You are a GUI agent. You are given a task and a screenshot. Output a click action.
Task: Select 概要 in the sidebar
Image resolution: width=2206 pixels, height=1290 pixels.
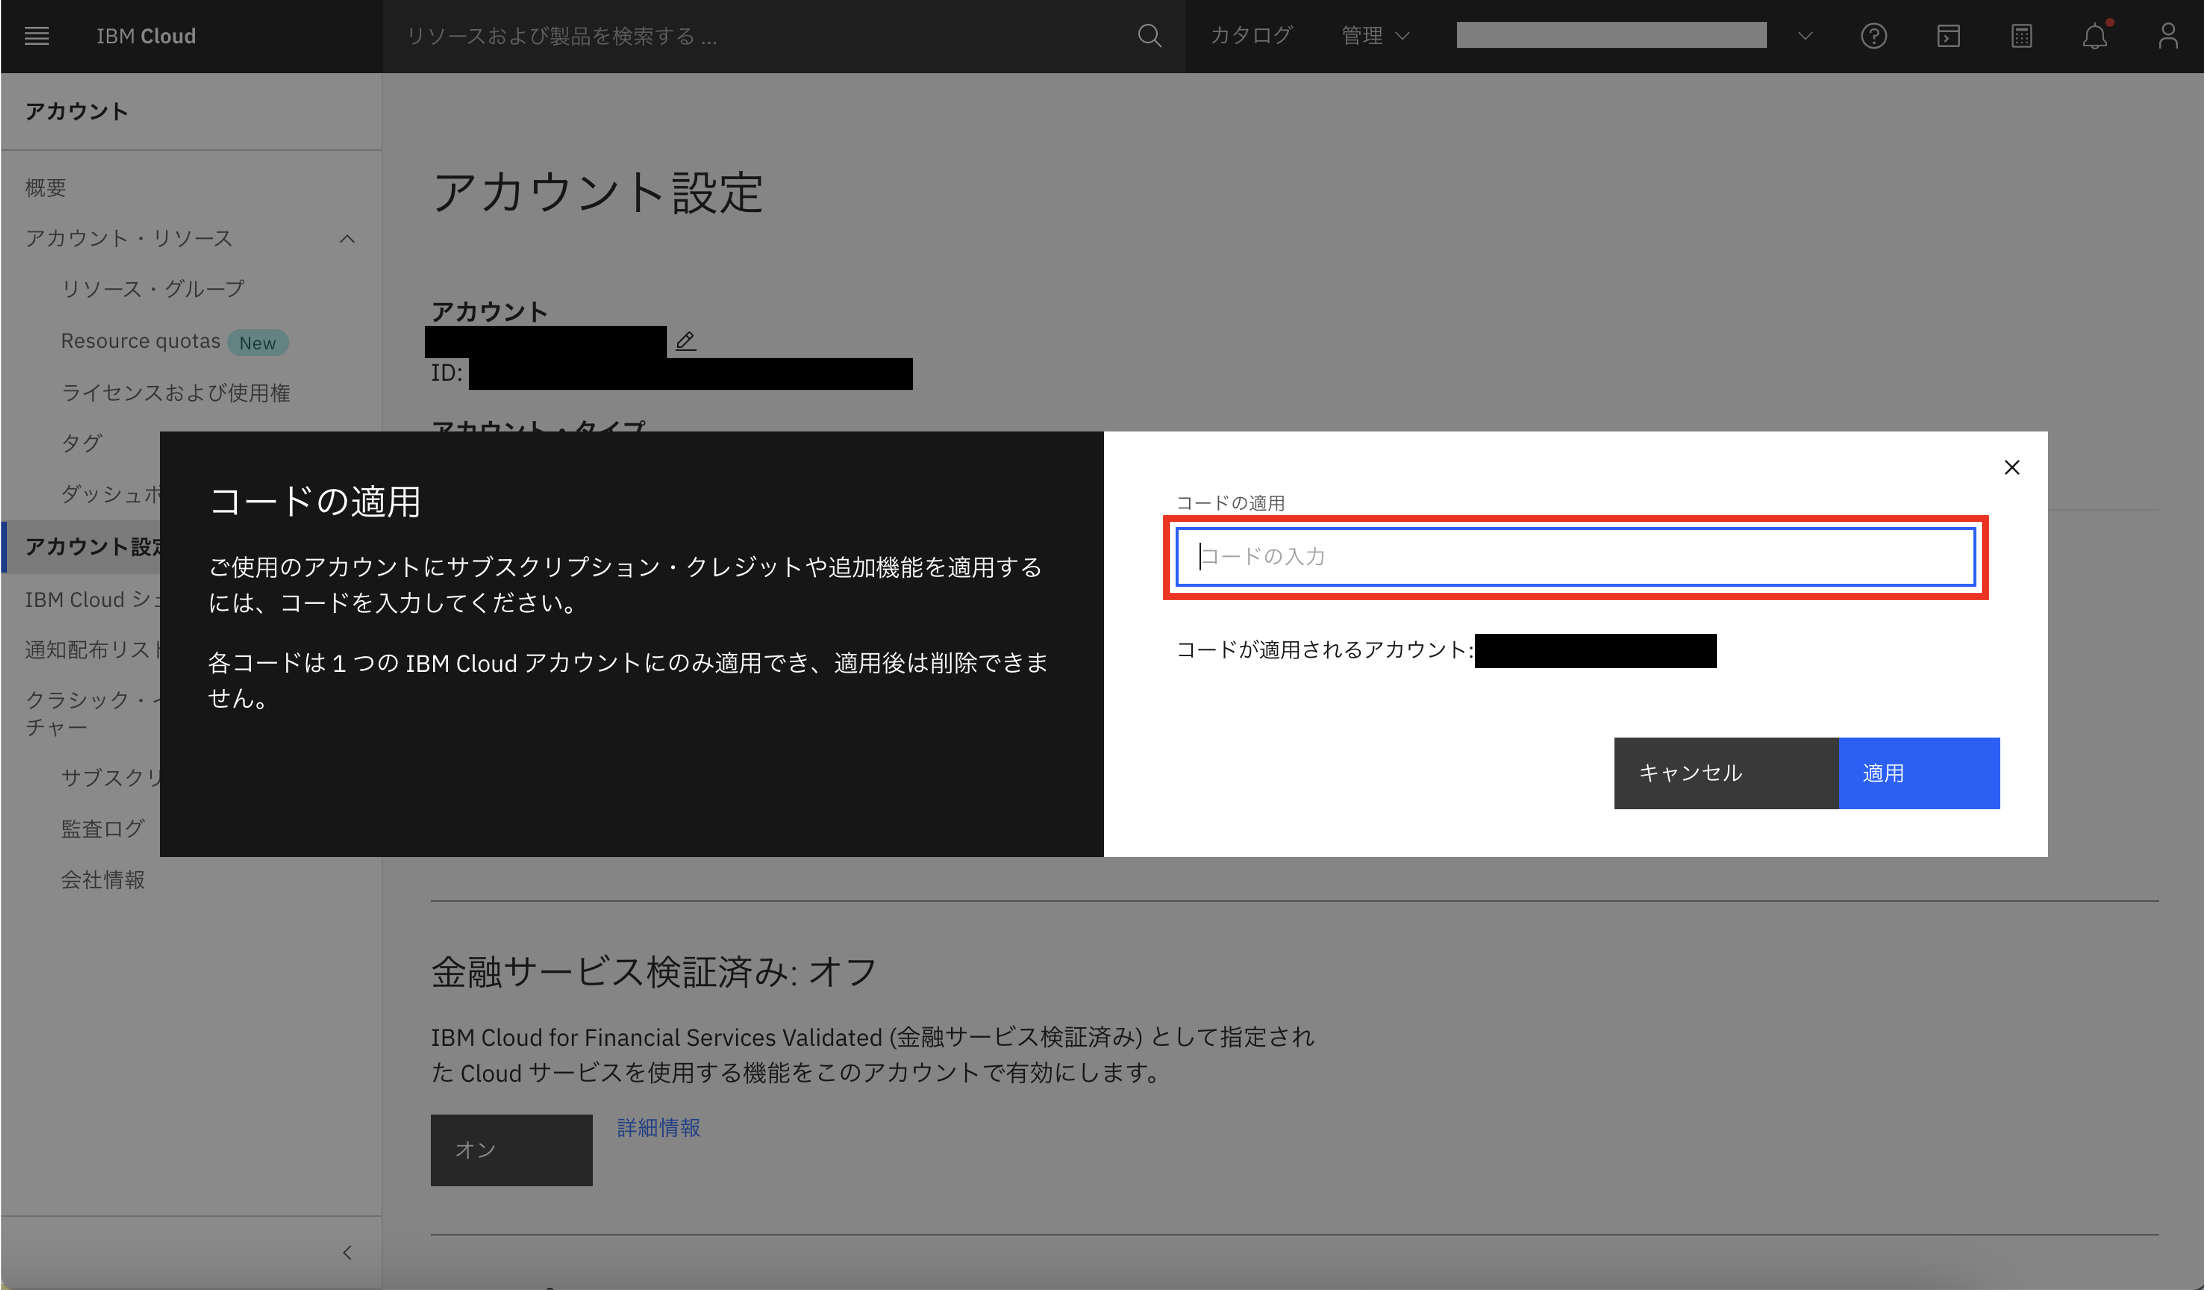(x=46, y=187)
